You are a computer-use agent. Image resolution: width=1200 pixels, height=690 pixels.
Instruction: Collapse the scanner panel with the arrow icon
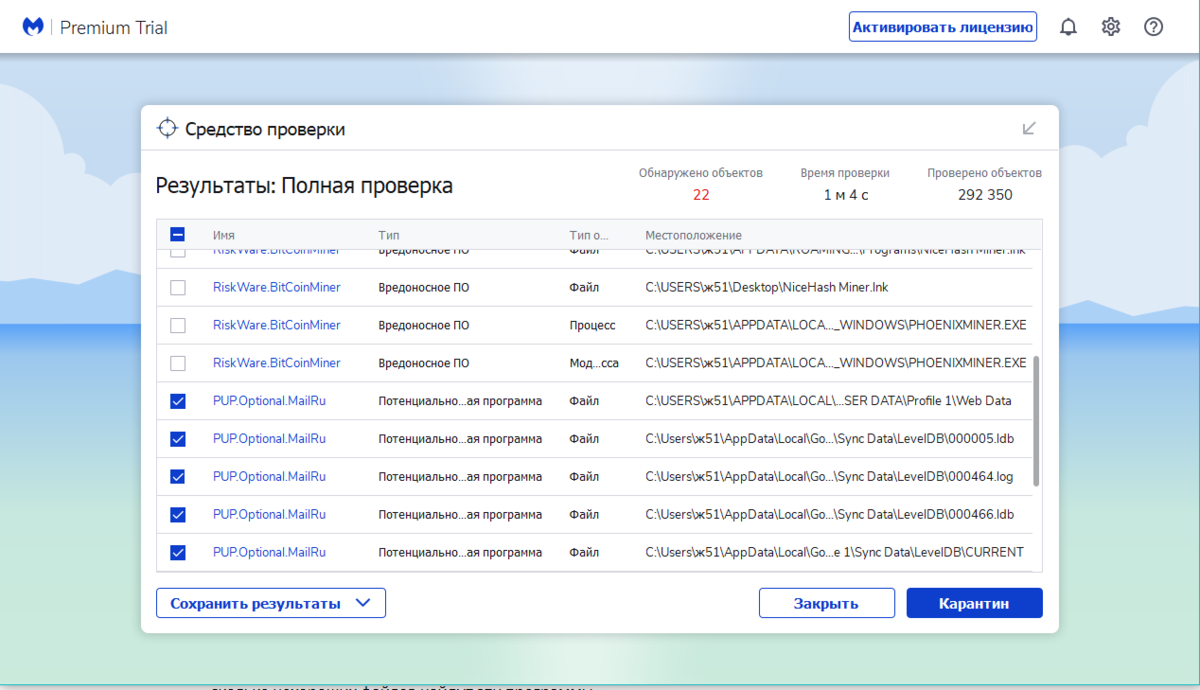pos(1029,128)
